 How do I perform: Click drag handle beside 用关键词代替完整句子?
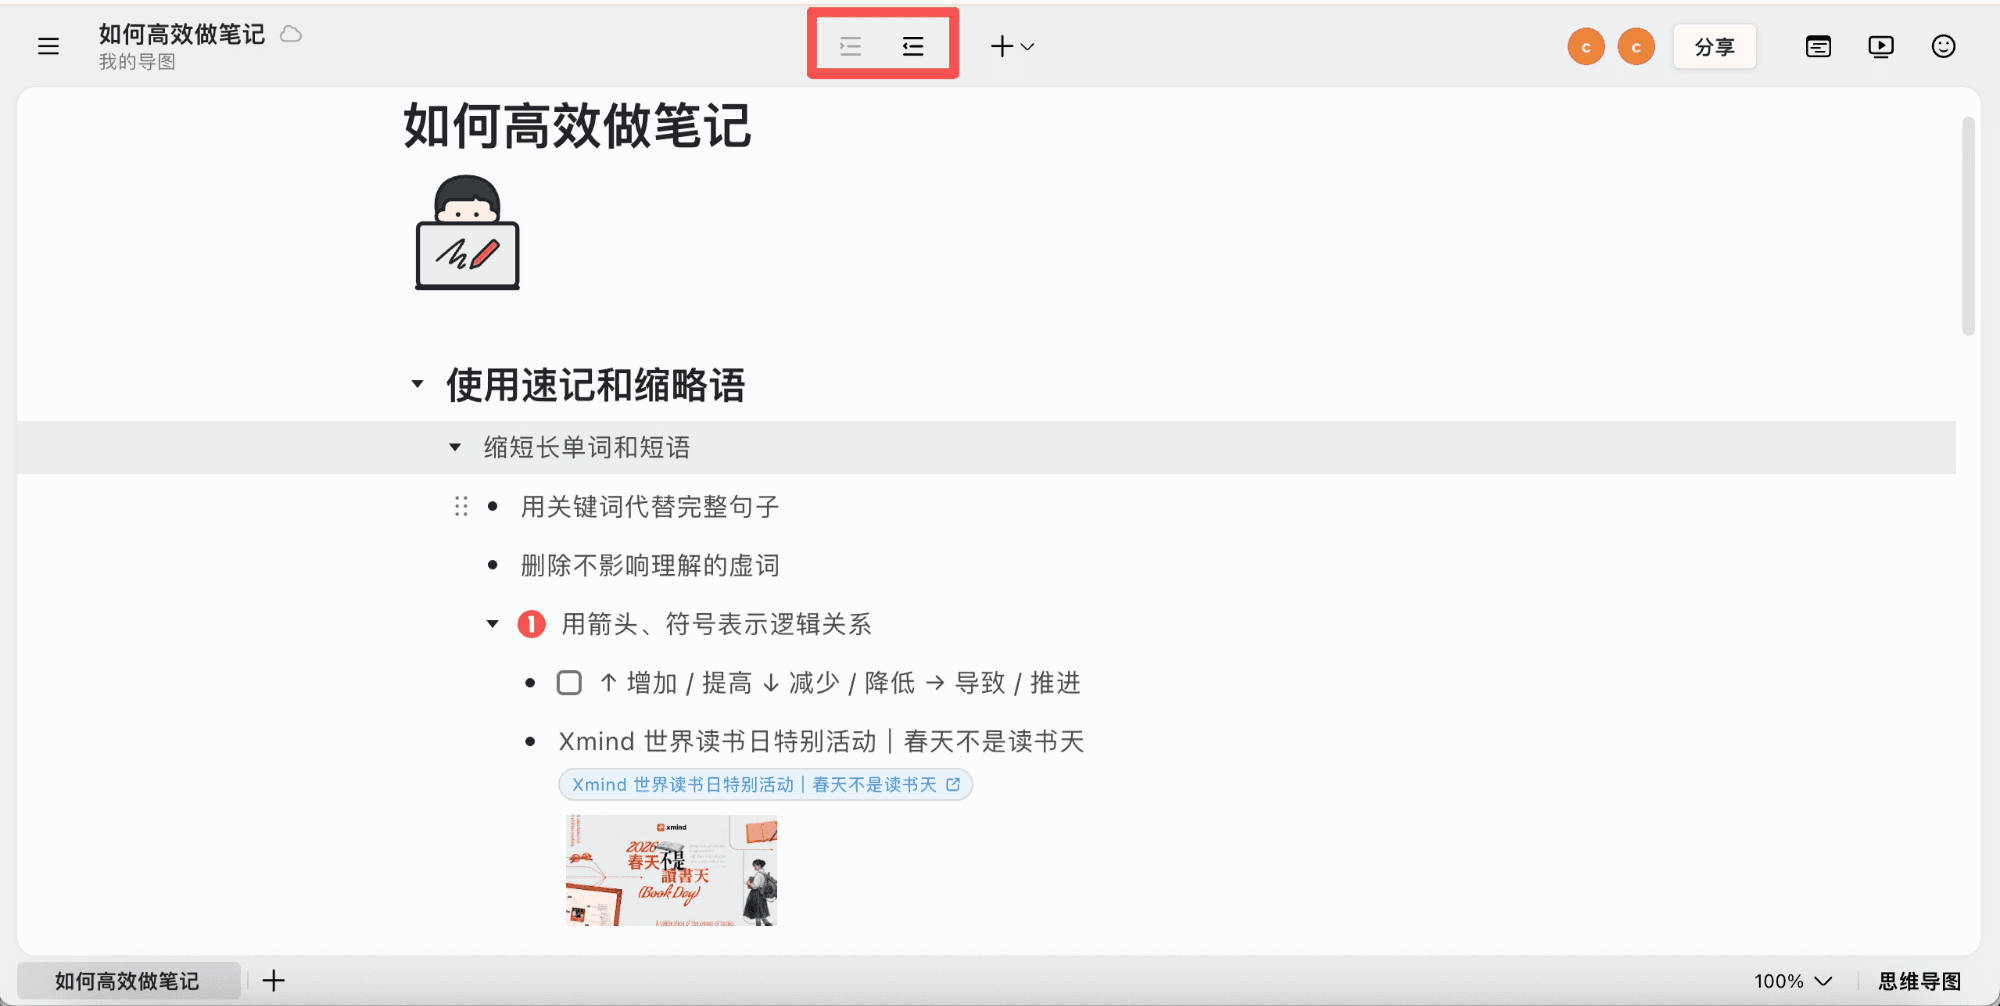(461, 507)
